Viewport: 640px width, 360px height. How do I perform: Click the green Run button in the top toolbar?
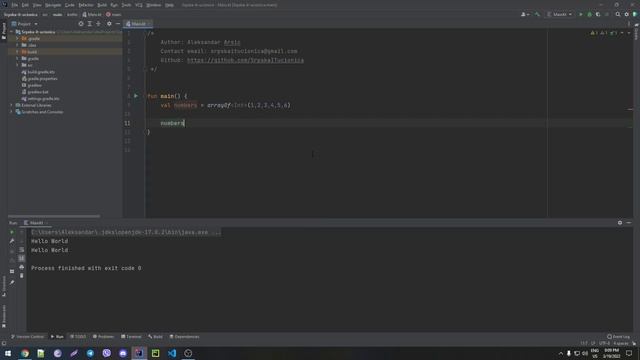(581, 14)
